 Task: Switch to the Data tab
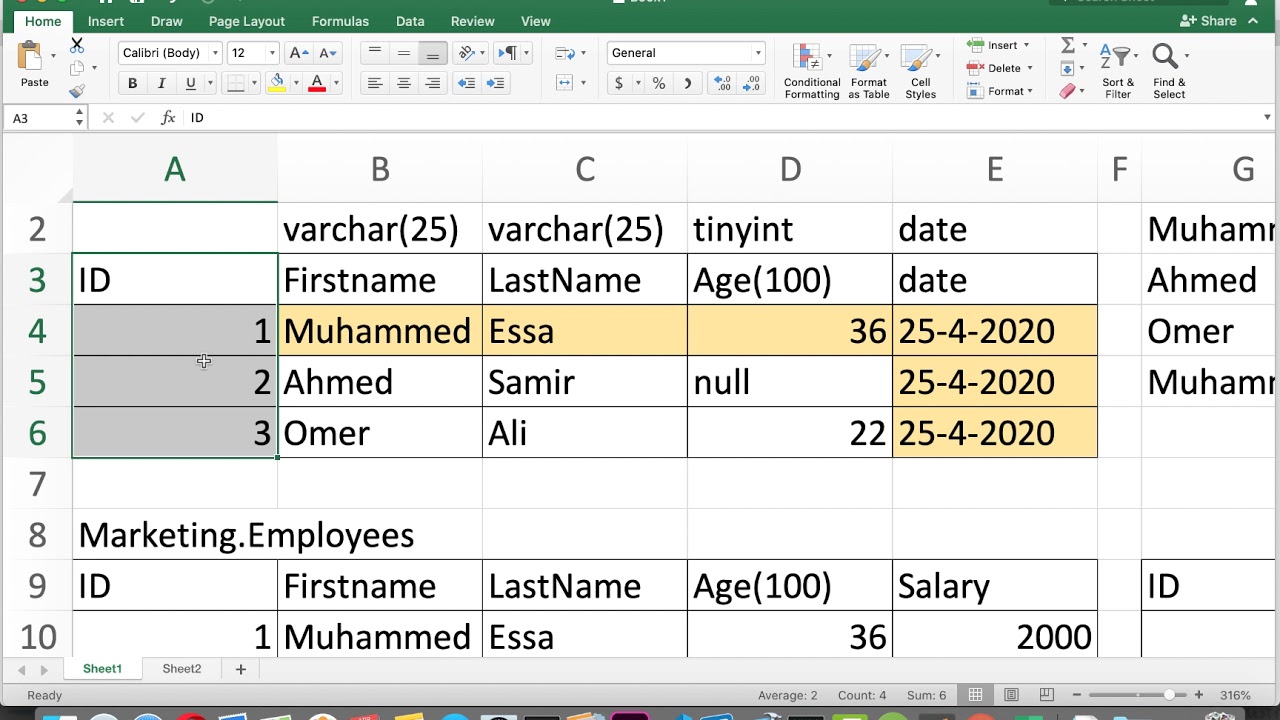pos(410,21)
